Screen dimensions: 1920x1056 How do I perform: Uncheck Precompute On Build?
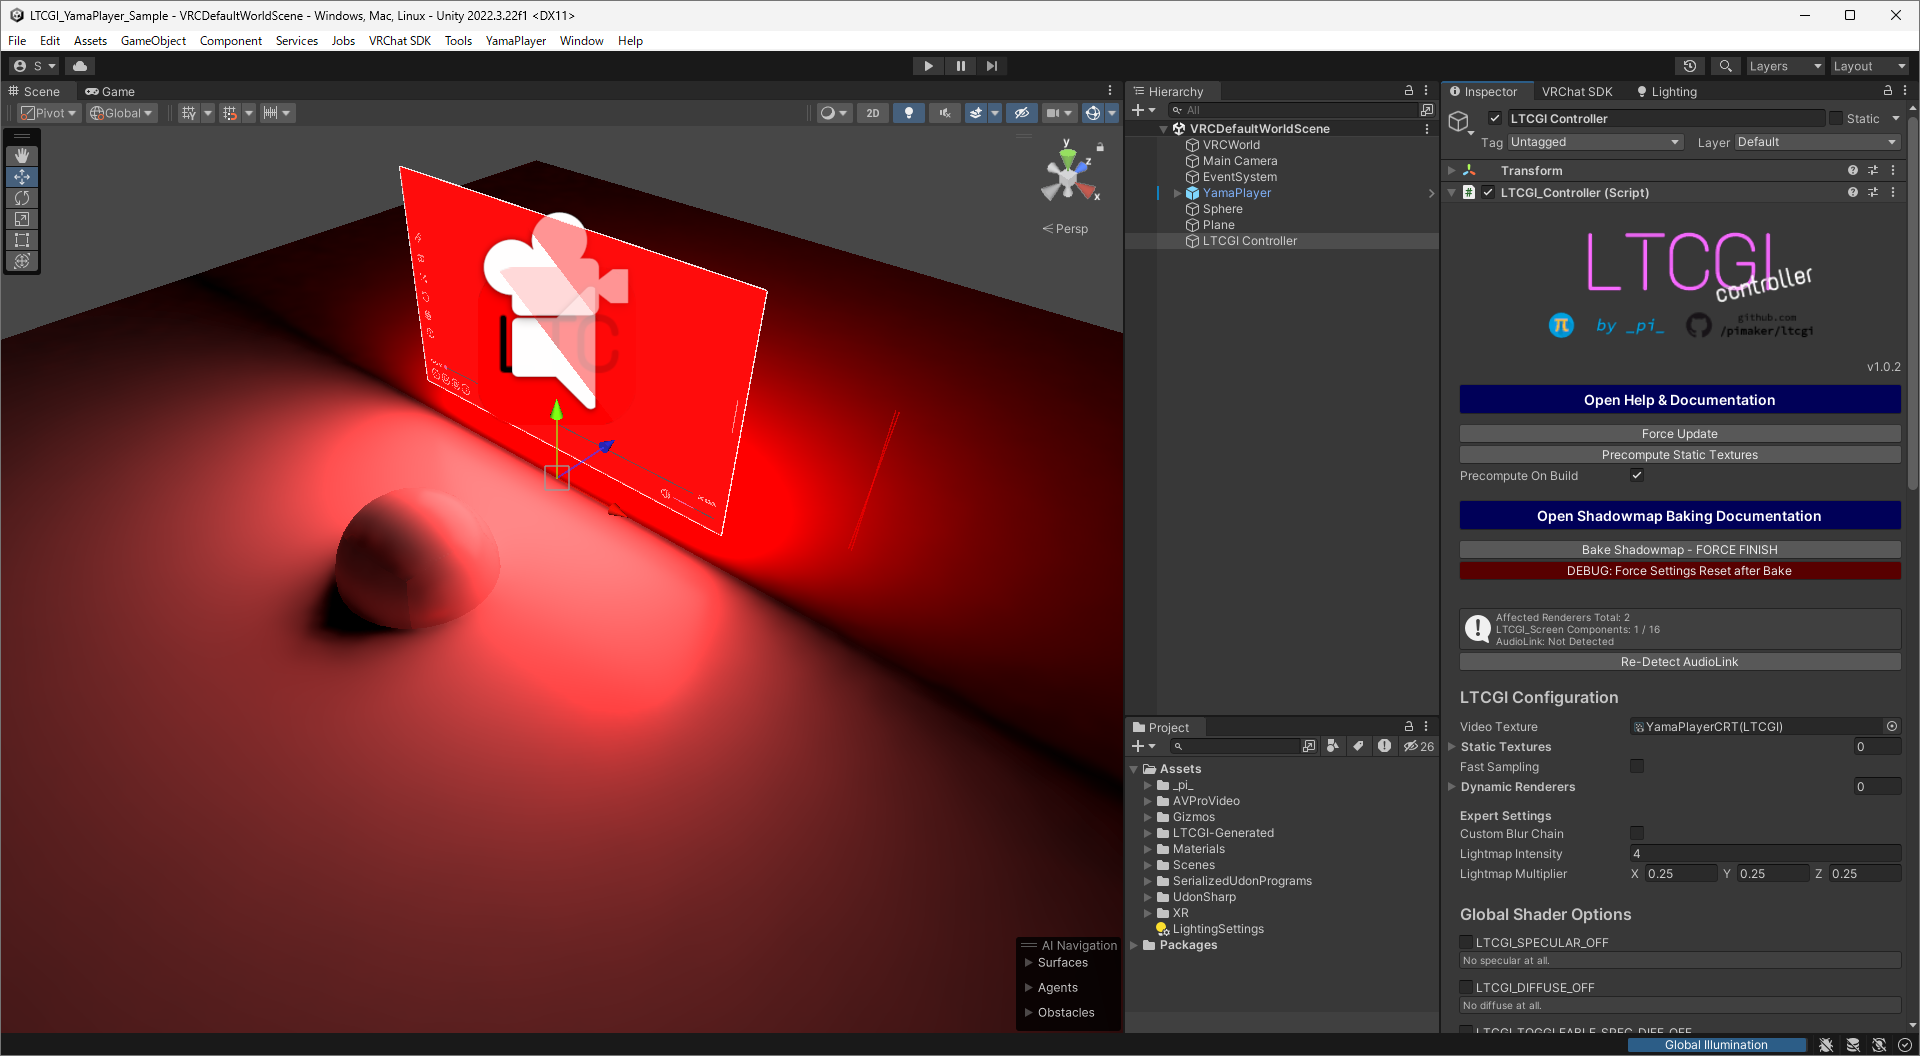click(x=1637, y=475)
